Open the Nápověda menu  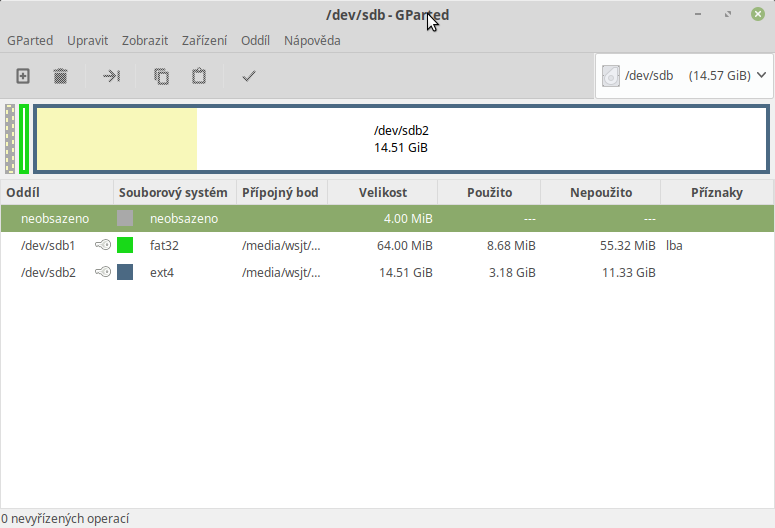coord(312,41)
